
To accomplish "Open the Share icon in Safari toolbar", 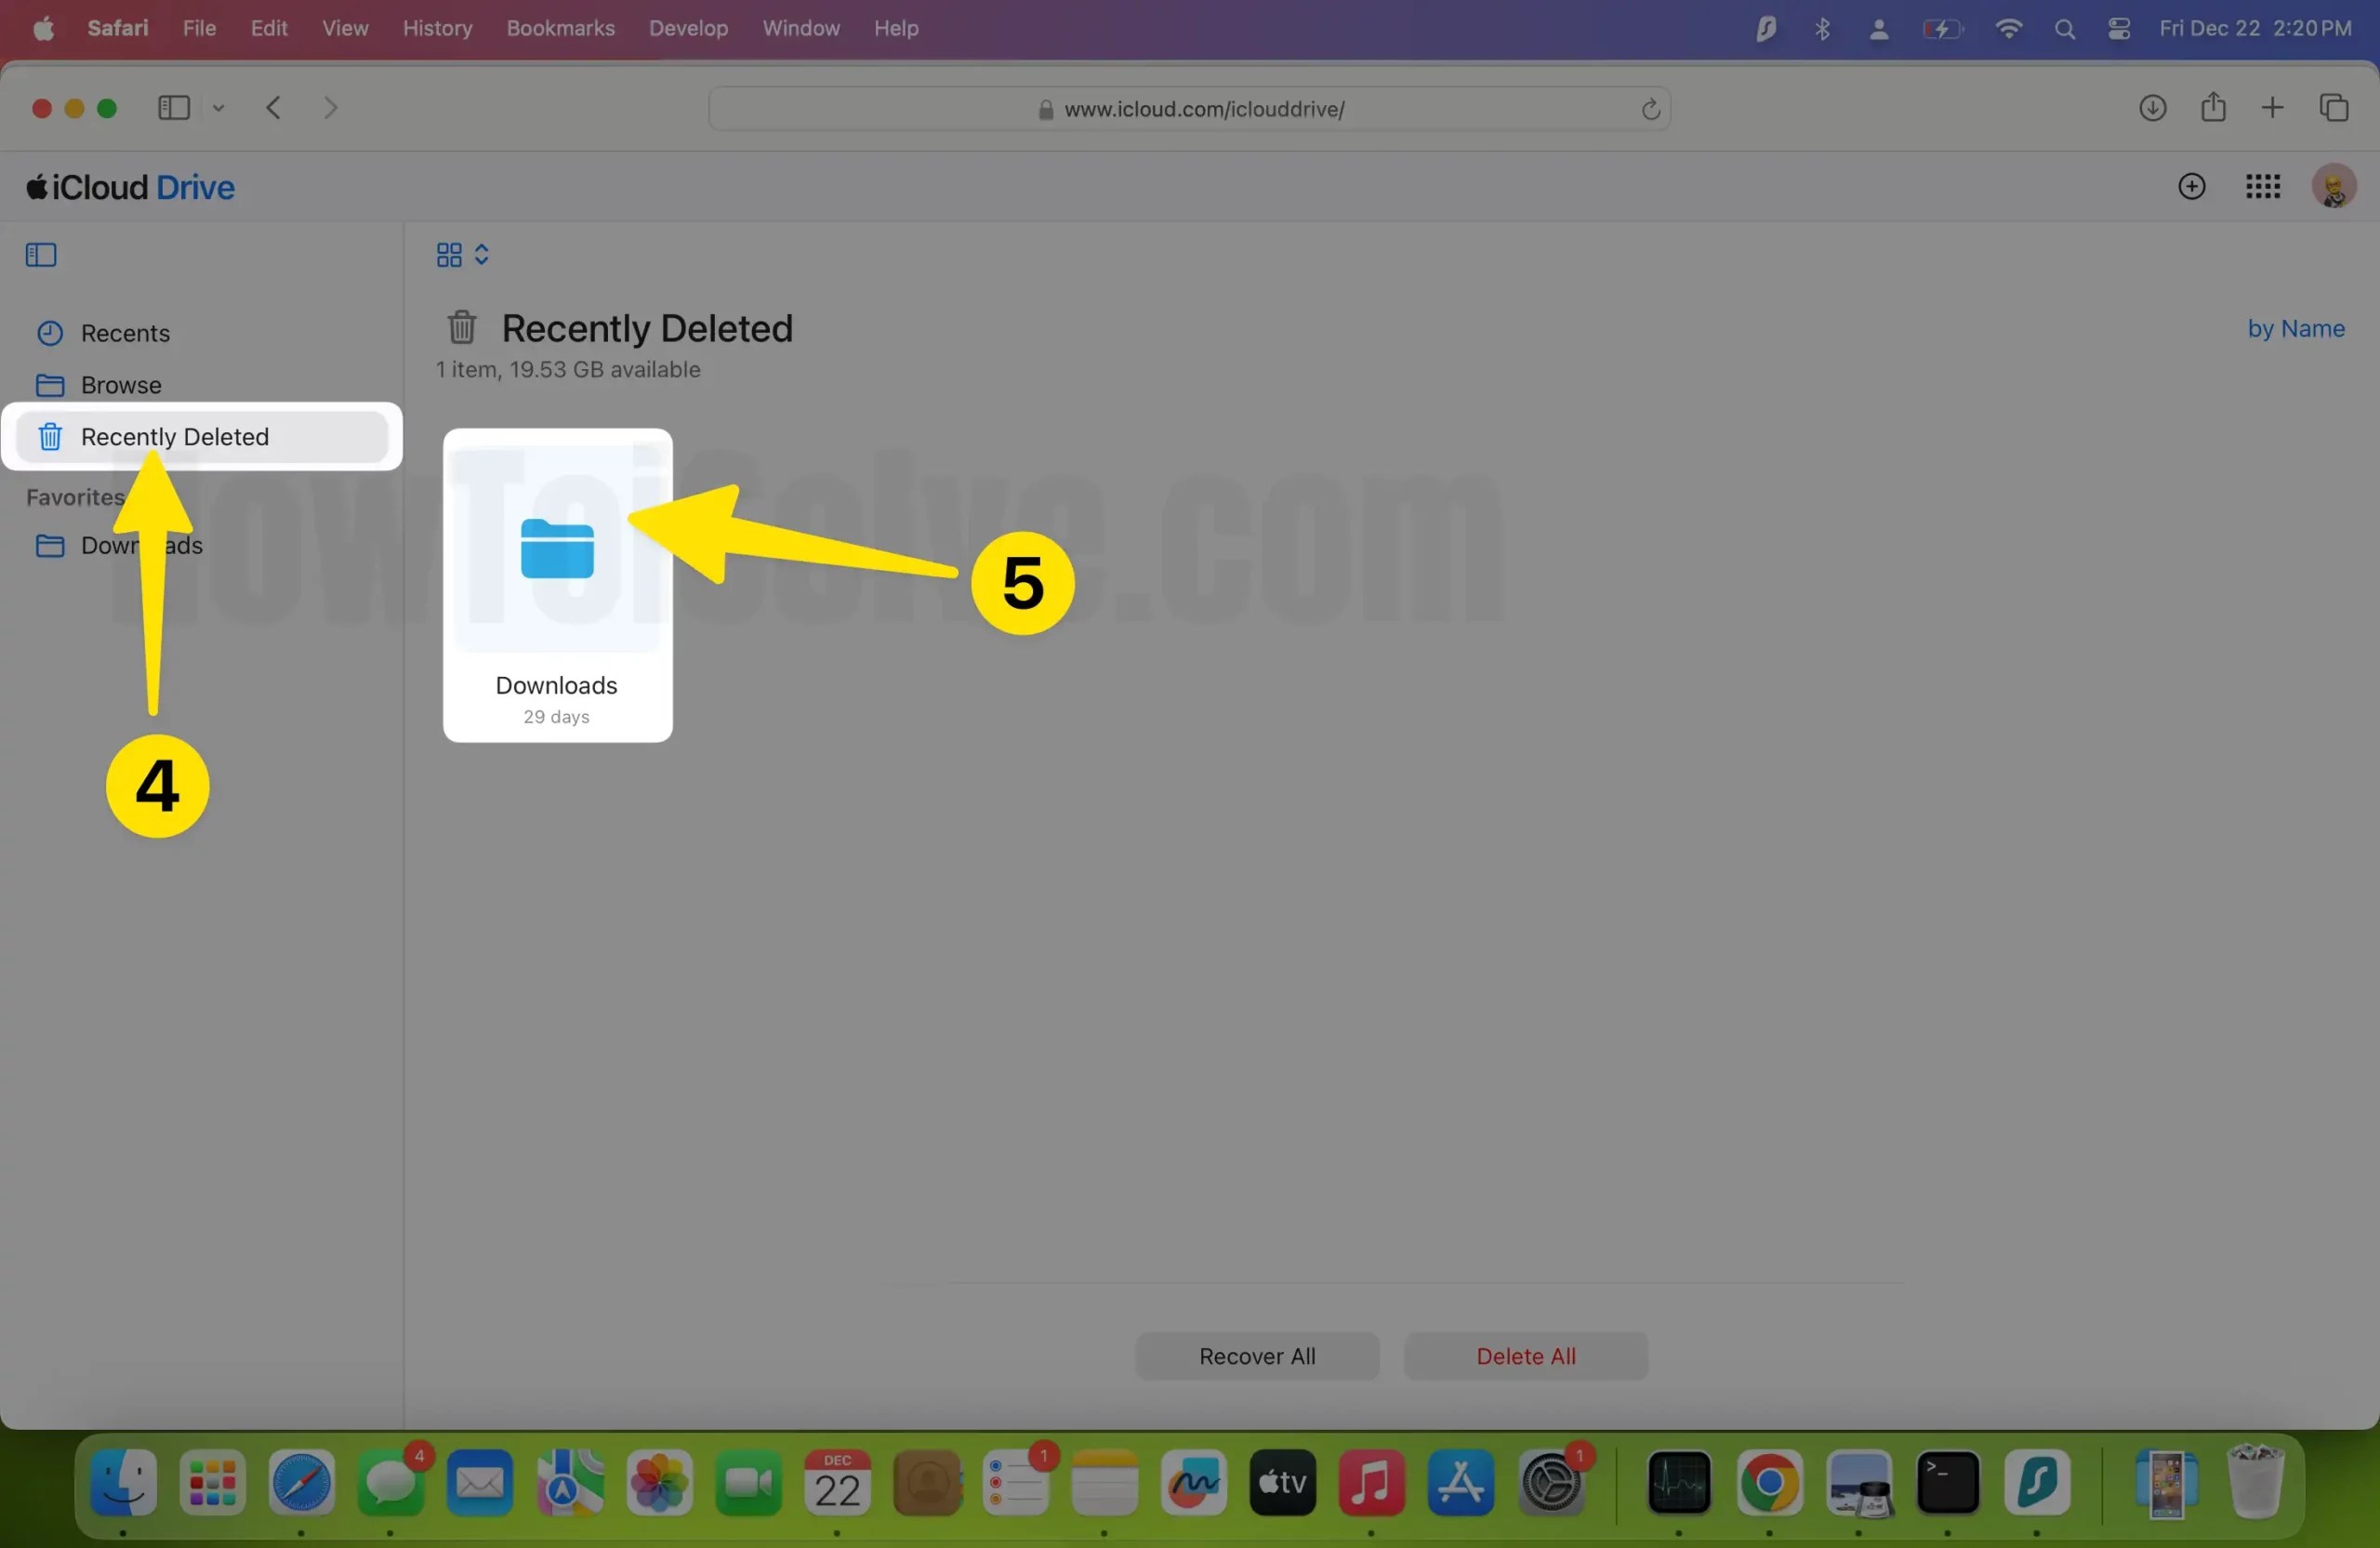I will (2213, 108).
